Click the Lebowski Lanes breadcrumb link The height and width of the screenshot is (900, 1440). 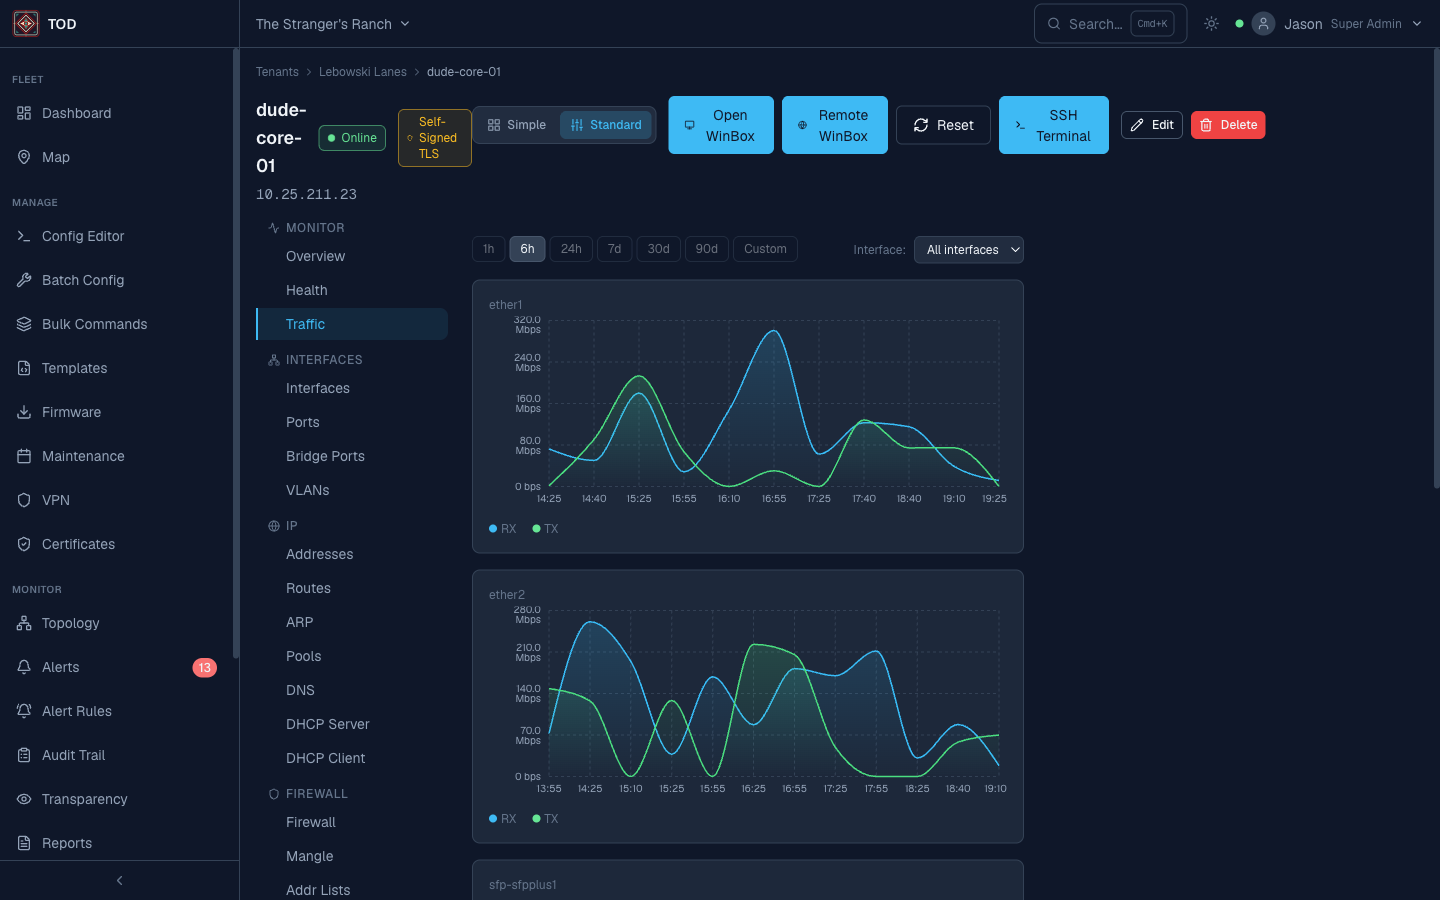coord(363,72)
